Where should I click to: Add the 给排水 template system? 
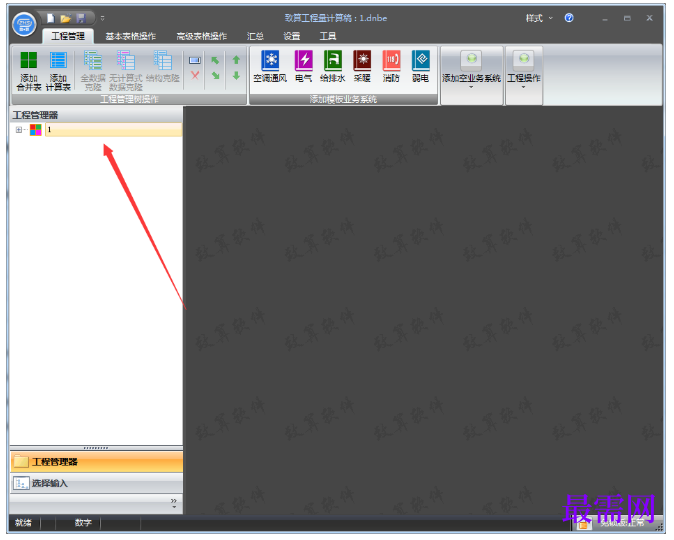[333, 66]
